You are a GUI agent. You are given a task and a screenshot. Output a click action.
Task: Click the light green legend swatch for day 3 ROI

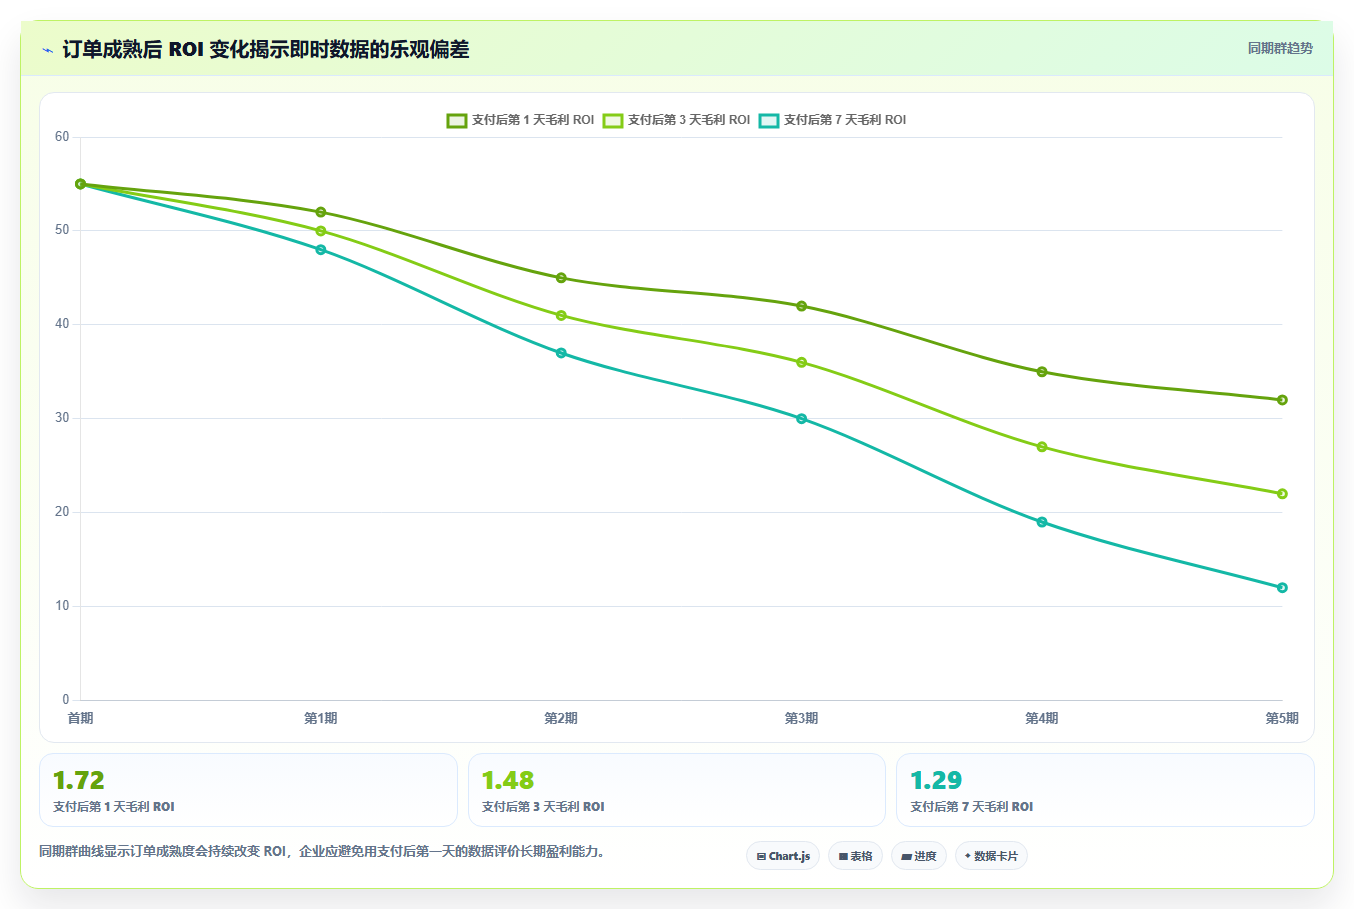(613, 120)
